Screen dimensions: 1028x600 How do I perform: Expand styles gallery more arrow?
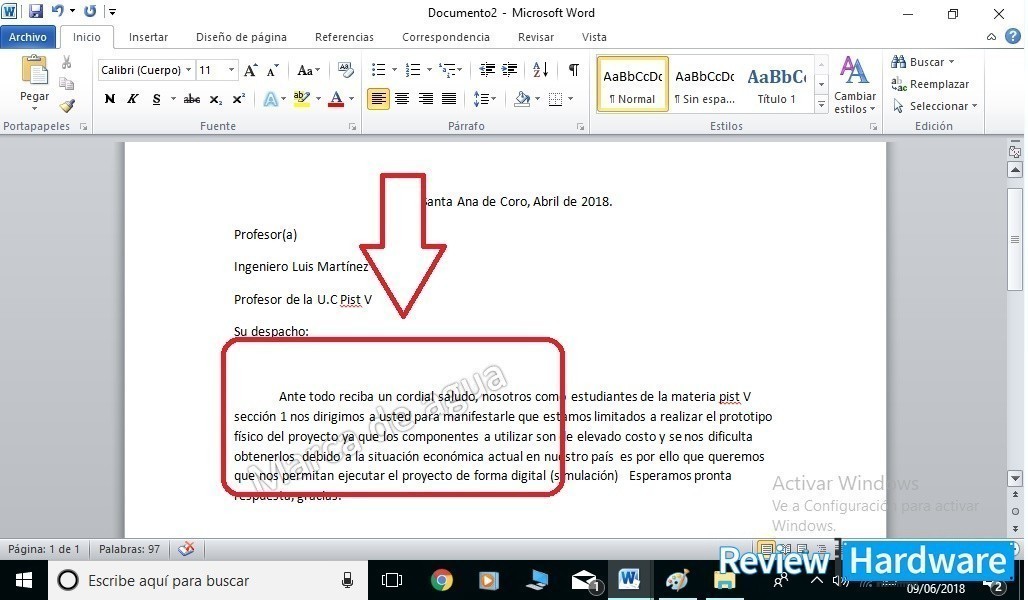pos(821,104)
